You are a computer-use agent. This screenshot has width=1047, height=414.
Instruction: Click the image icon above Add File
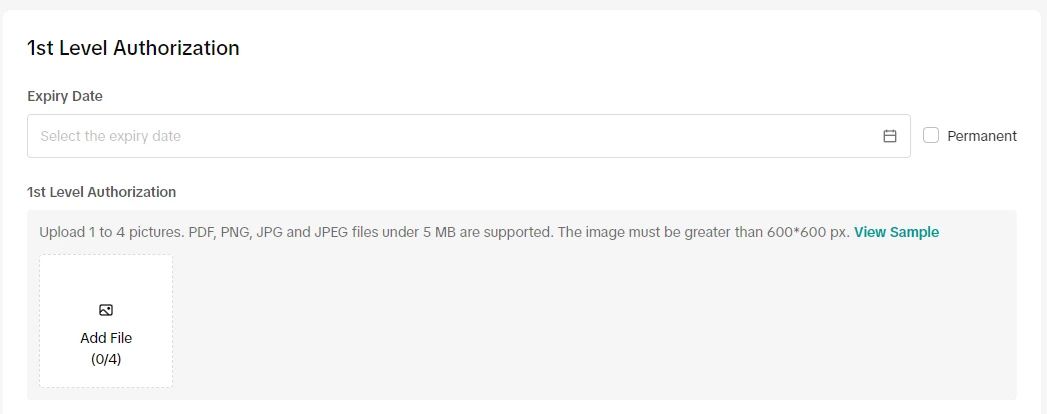coord(106,310)
